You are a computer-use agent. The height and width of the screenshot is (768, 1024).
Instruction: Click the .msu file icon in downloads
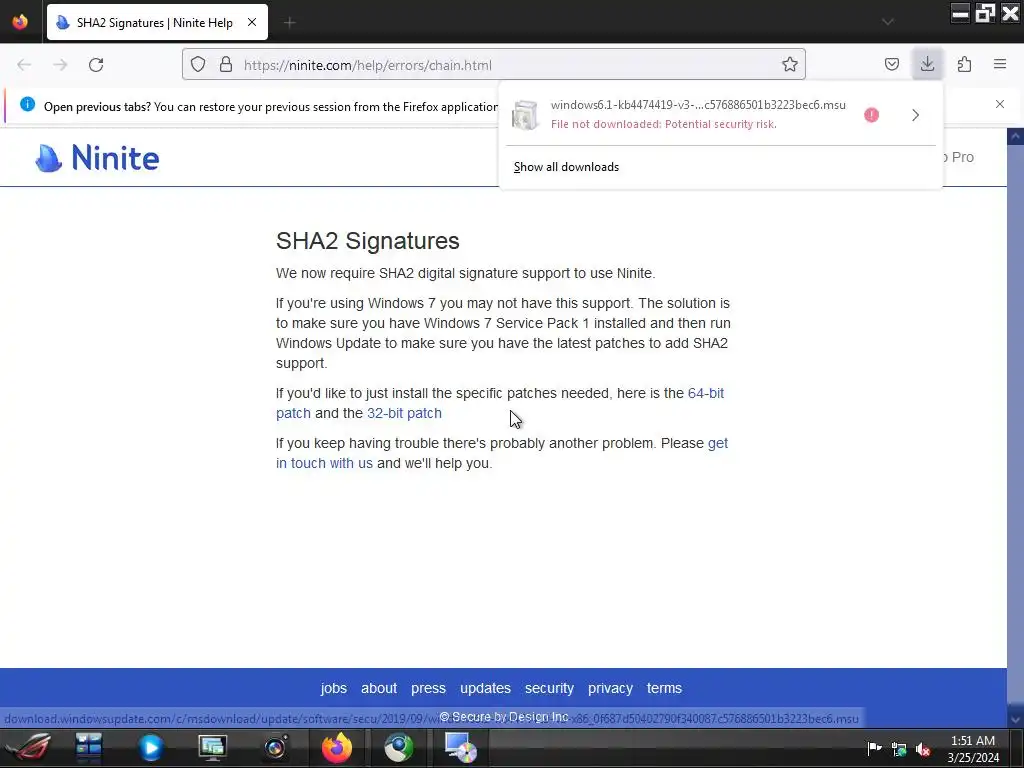(x=525, y=115)
